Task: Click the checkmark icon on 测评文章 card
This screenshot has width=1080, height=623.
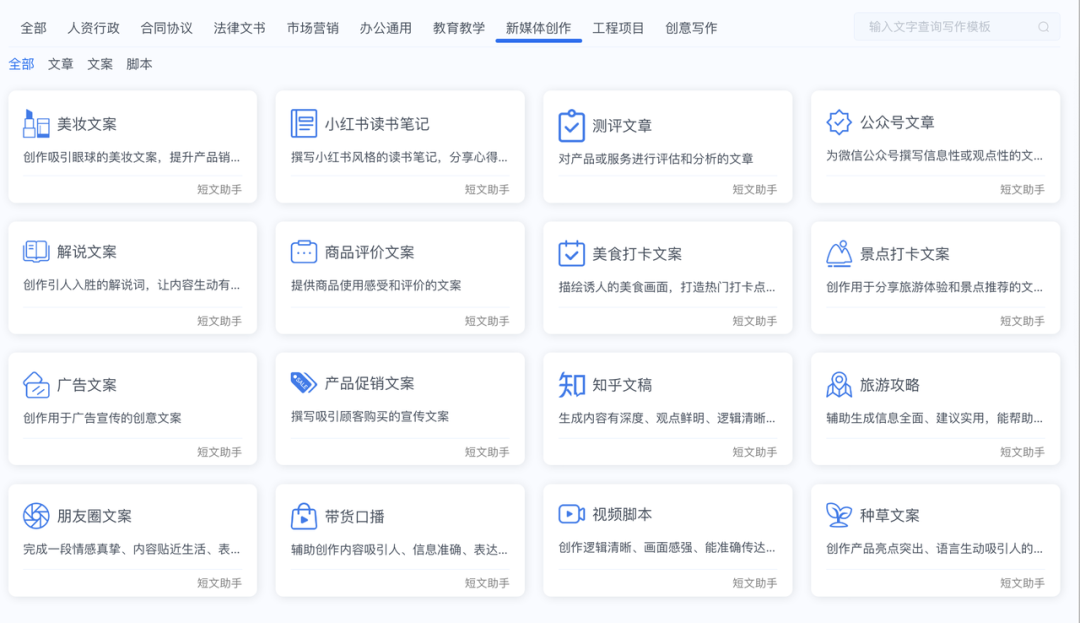Action: click(571, 124)
